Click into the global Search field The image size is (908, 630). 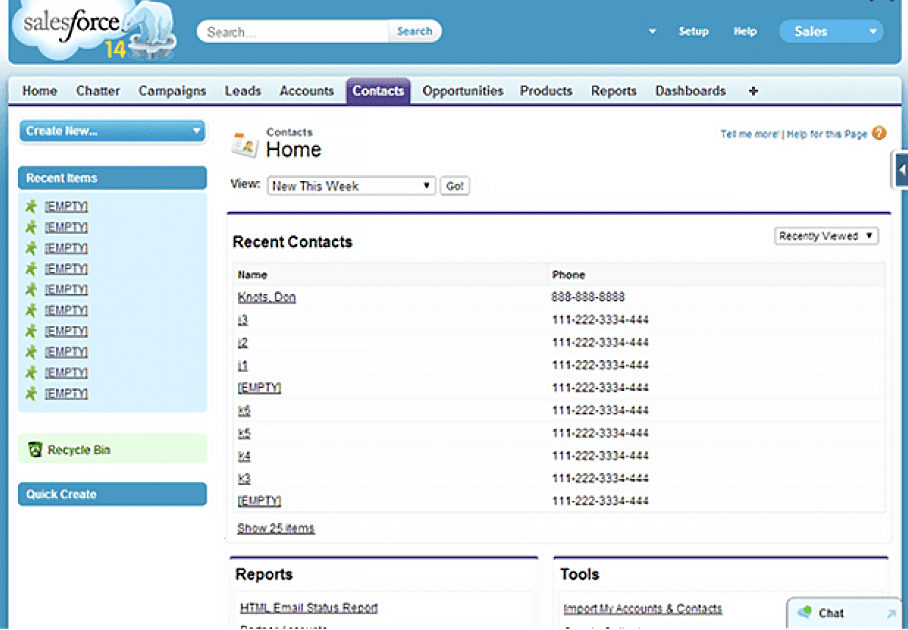click(293, 31)
